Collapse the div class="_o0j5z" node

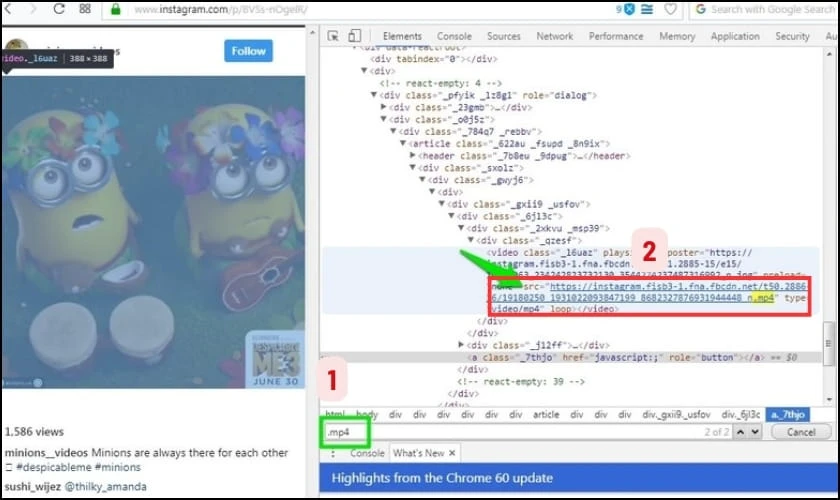384,119
